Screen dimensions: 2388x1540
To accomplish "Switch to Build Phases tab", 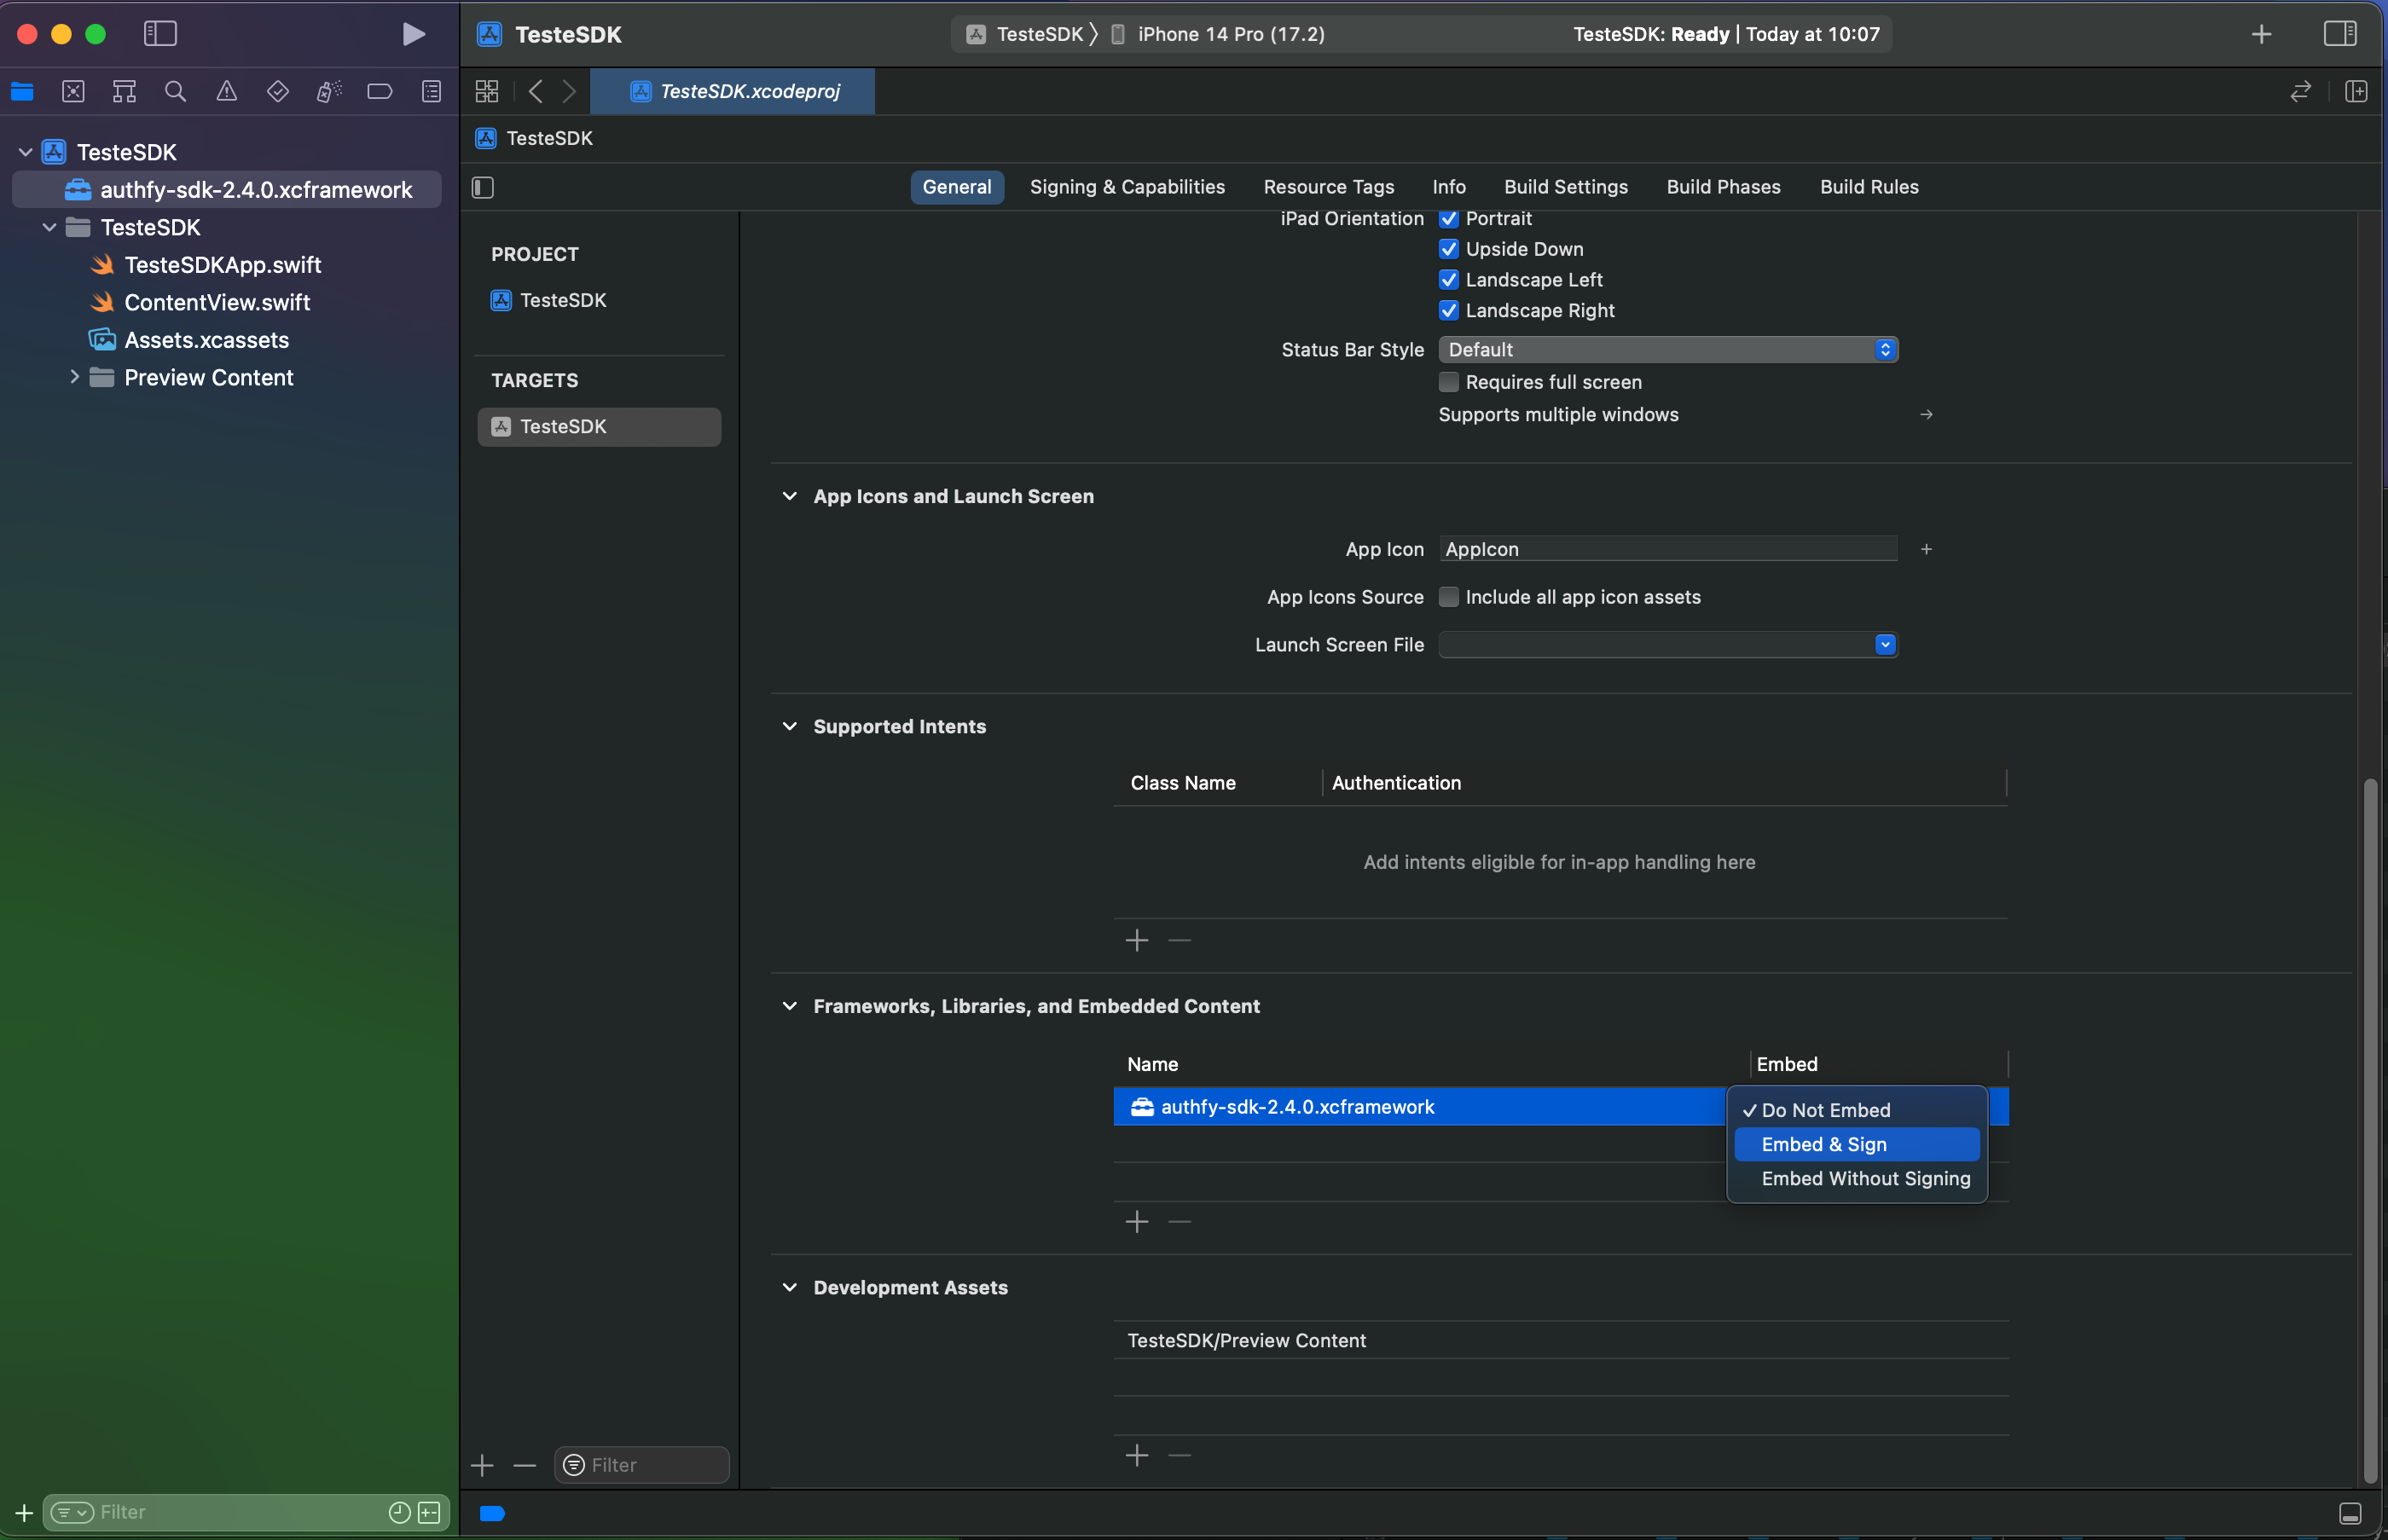I will [1723, 187].
